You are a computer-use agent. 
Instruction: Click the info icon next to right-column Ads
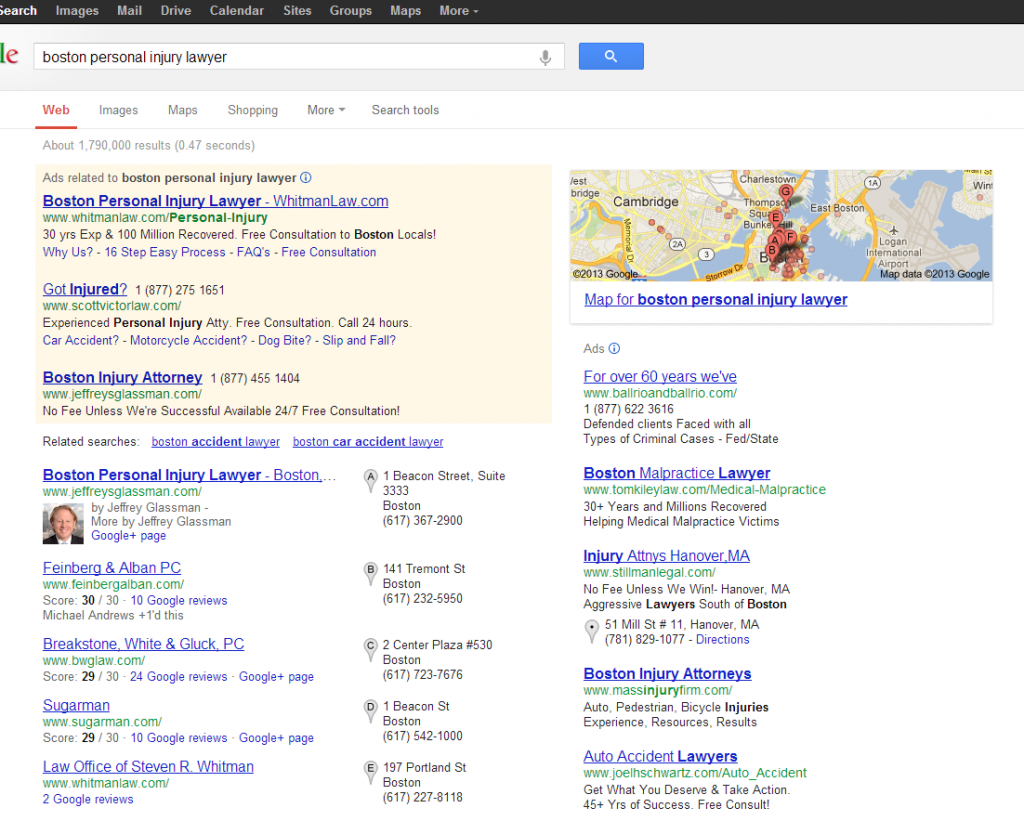[x=615, y=349]
